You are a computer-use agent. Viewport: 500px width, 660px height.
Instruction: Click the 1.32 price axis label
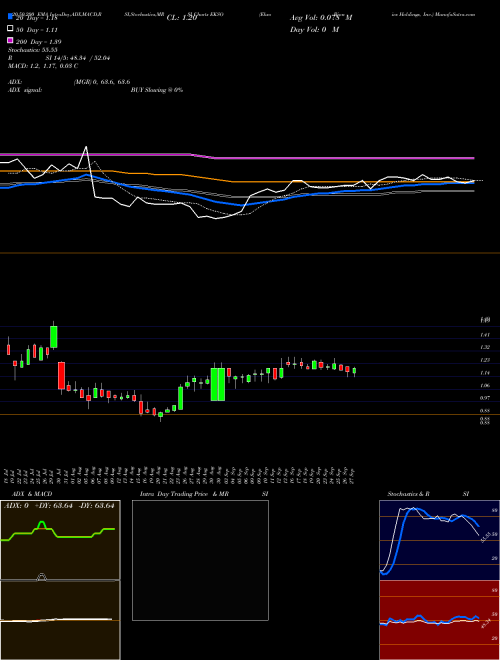point(485,347)
